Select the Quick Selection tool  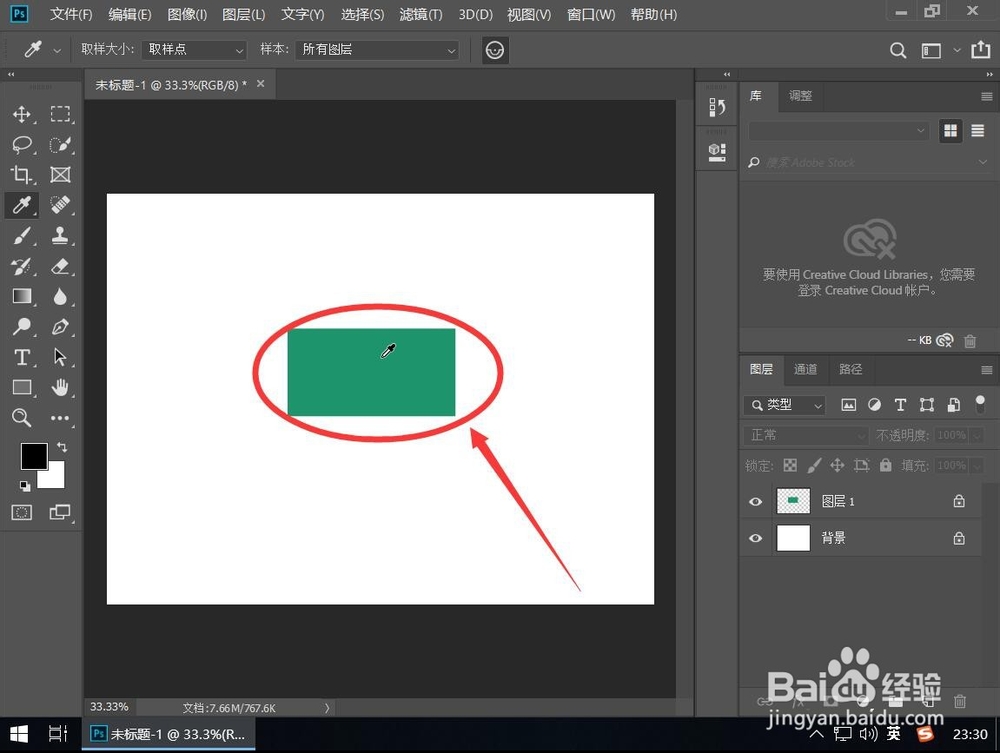61,145
